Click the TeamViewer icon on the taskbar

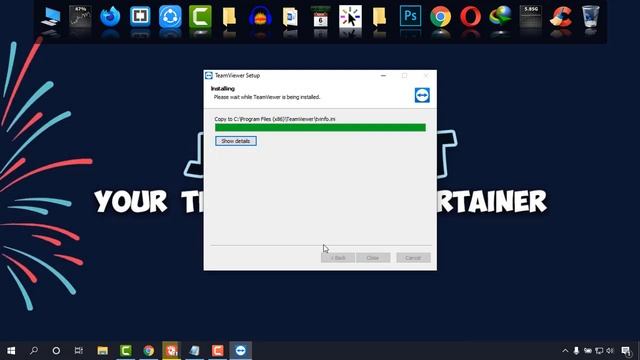240,351
